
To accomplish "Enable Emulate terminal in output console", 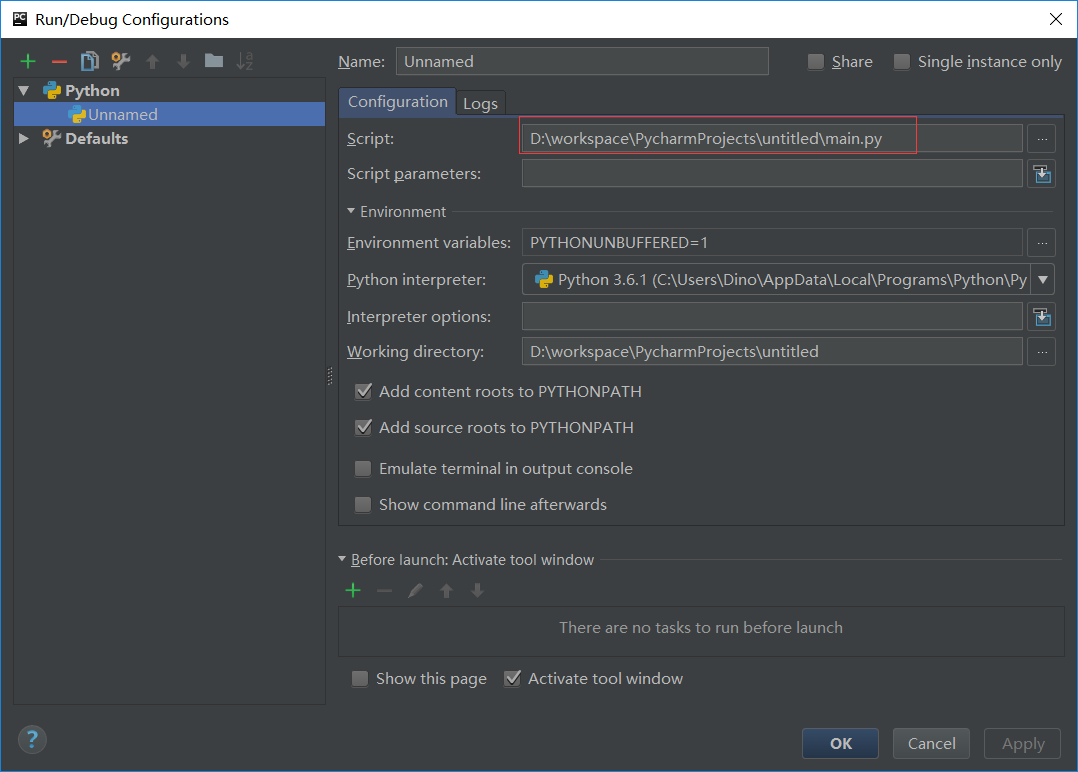I will click(x=363, y=469).
